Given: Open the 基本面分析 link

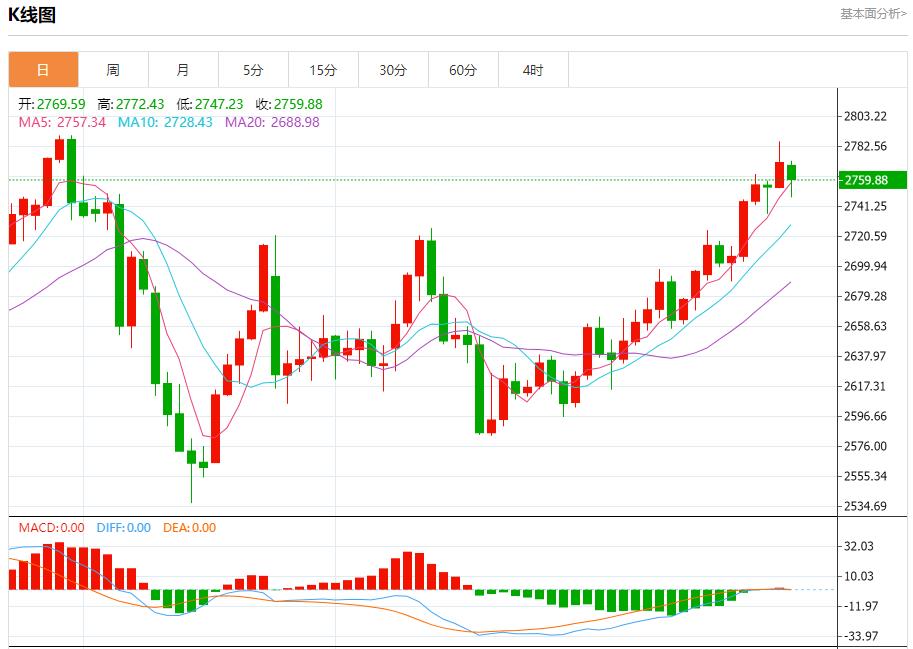Looking at the screenshot, I should pos(873,14).
